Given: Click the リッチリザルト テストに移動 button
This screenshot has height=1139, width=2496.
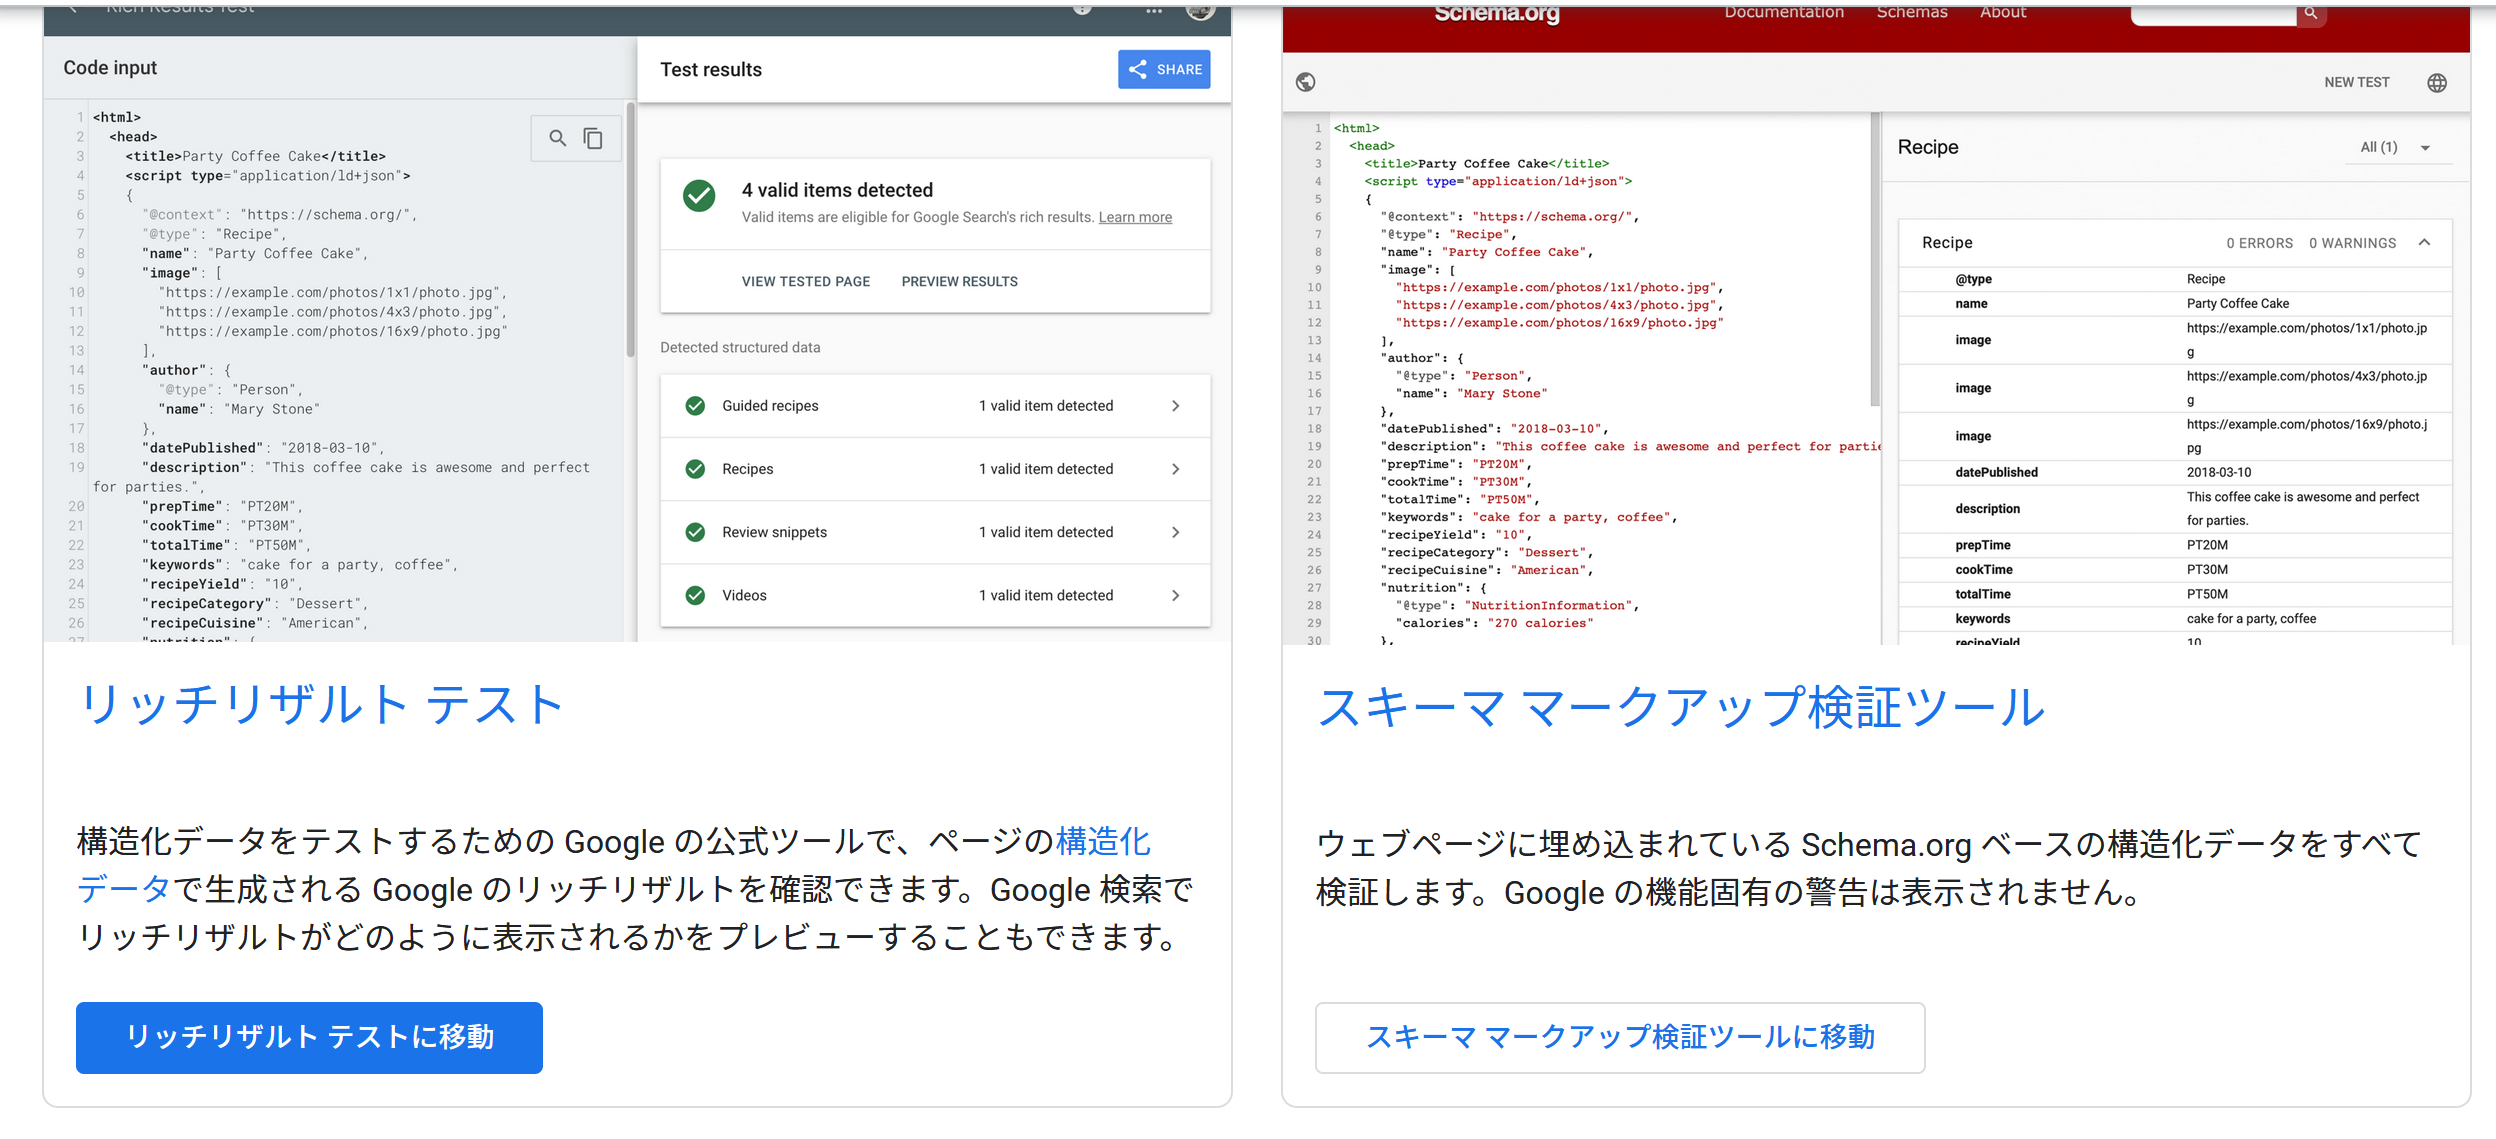Looking at the screenshot, I should (x=309, y=1037).
